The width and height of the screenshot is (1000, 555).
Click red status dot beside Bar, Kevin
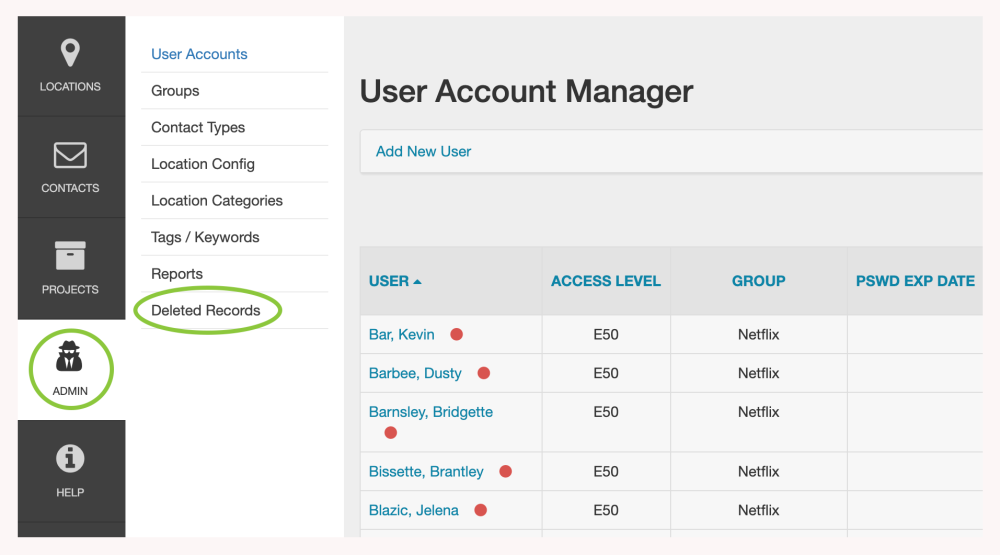(456, 335)
